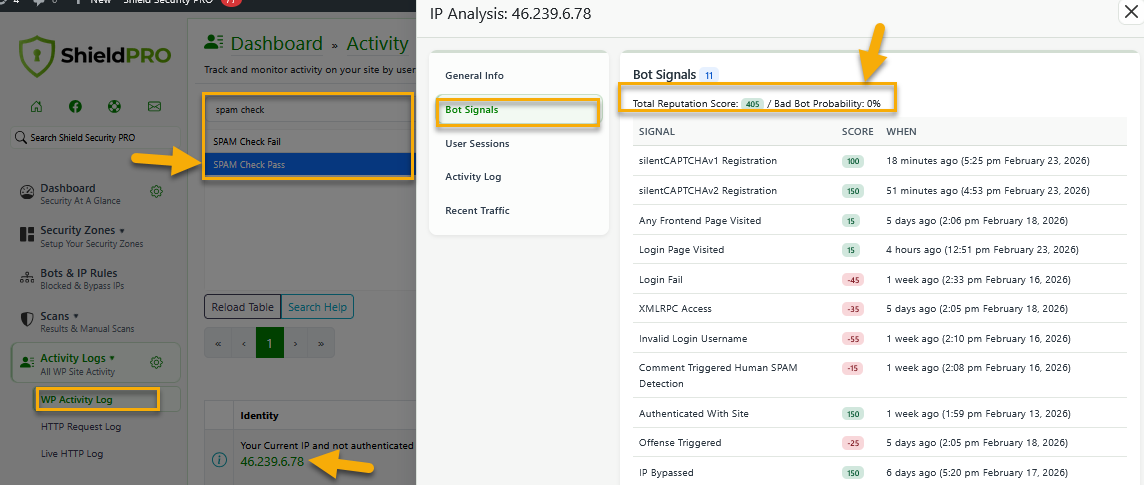The width and height of the screenshot is (1144, 485).
Task: Click the Dashboard speedometer icon
Action: tap(27, 193)
